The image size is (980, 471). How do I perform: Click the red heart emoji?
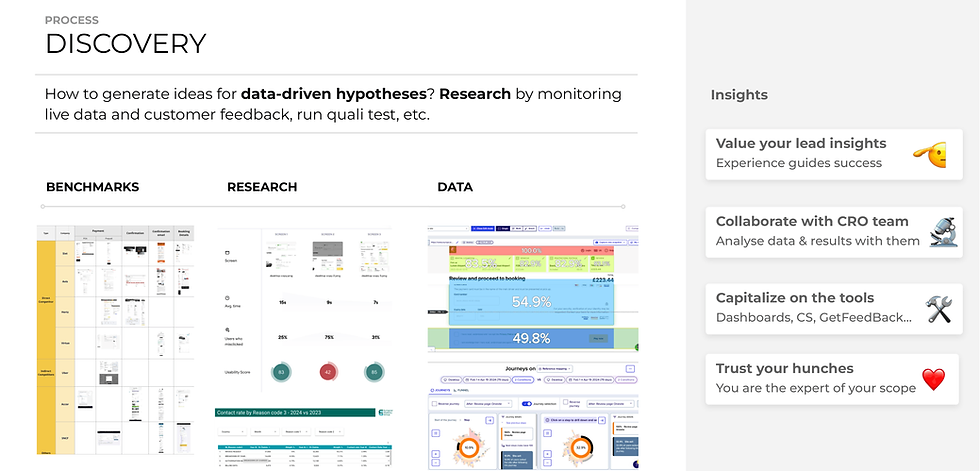point(934,379)
